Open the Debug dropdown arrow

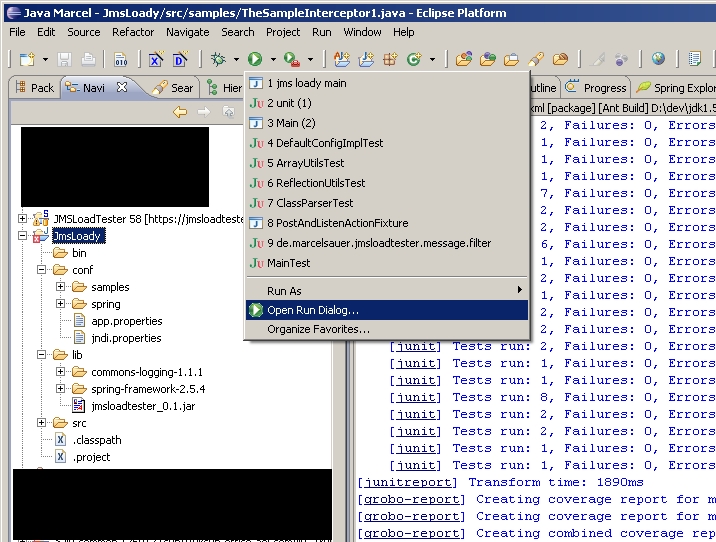coord(236,59)
